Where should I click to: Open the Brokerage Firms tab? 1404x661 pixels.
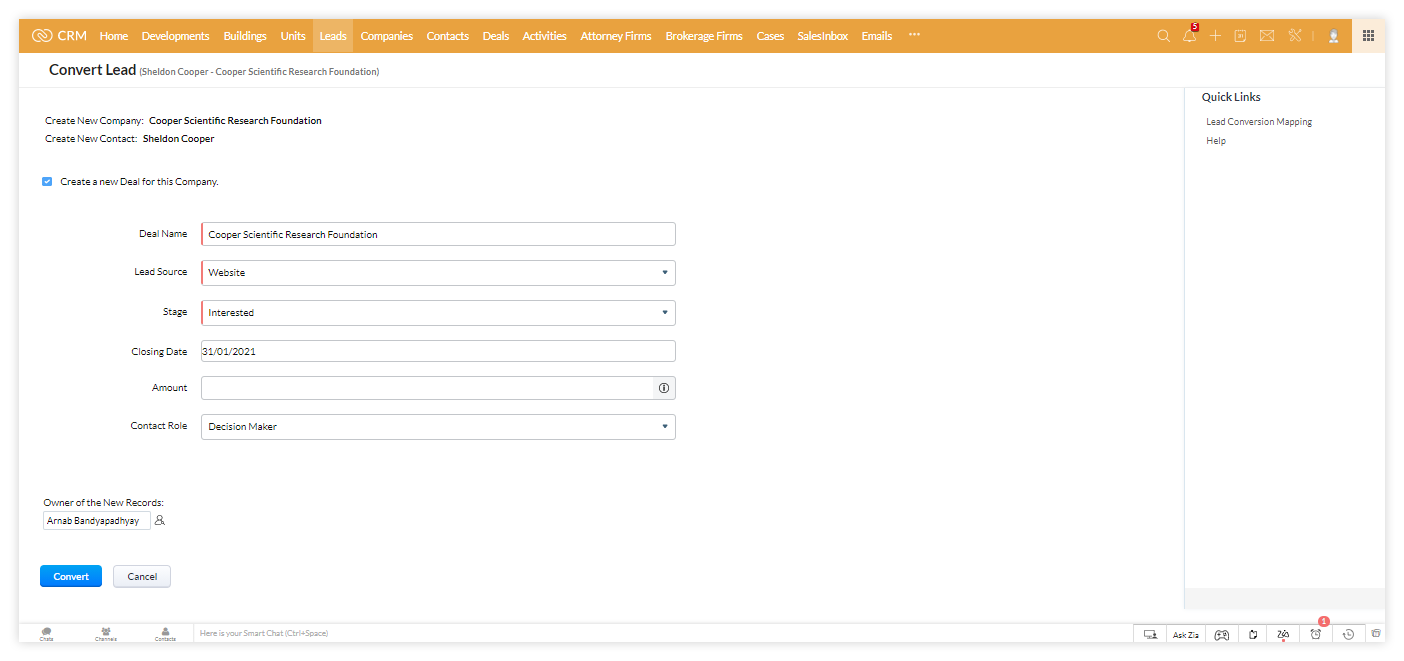(704, 36)
